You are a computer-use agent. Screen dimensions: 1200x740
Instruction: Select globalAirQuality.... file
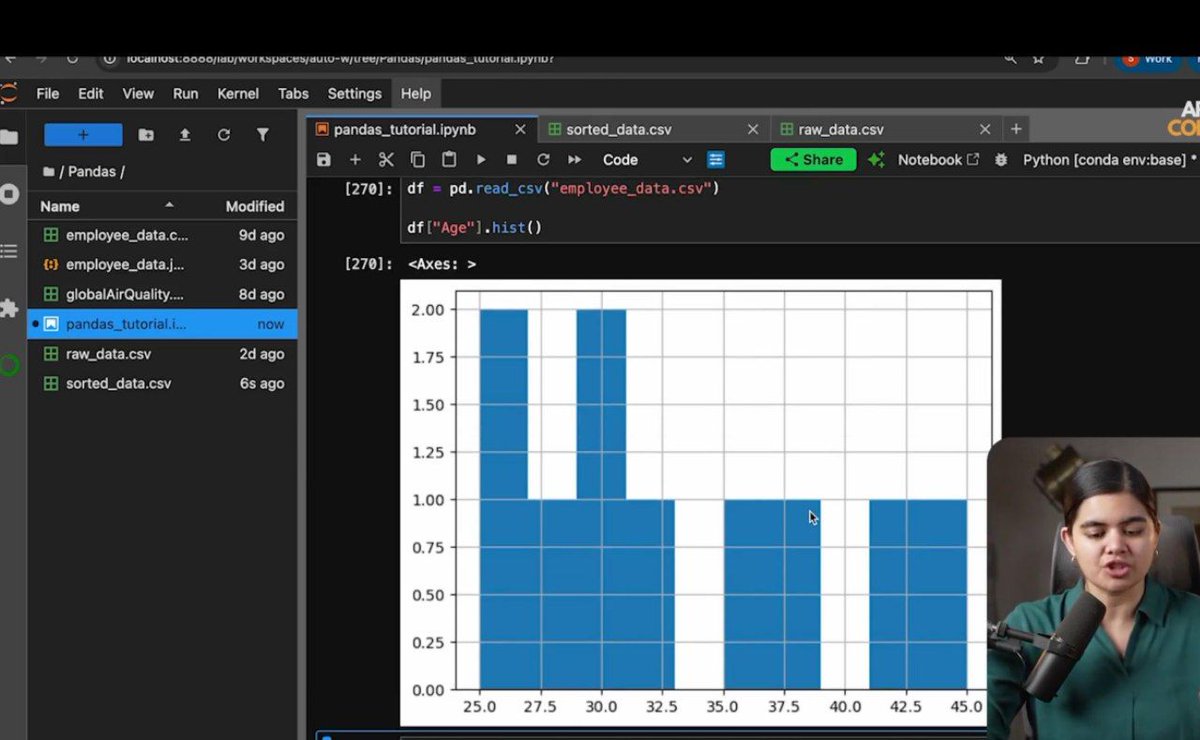(x=162, y=295)
